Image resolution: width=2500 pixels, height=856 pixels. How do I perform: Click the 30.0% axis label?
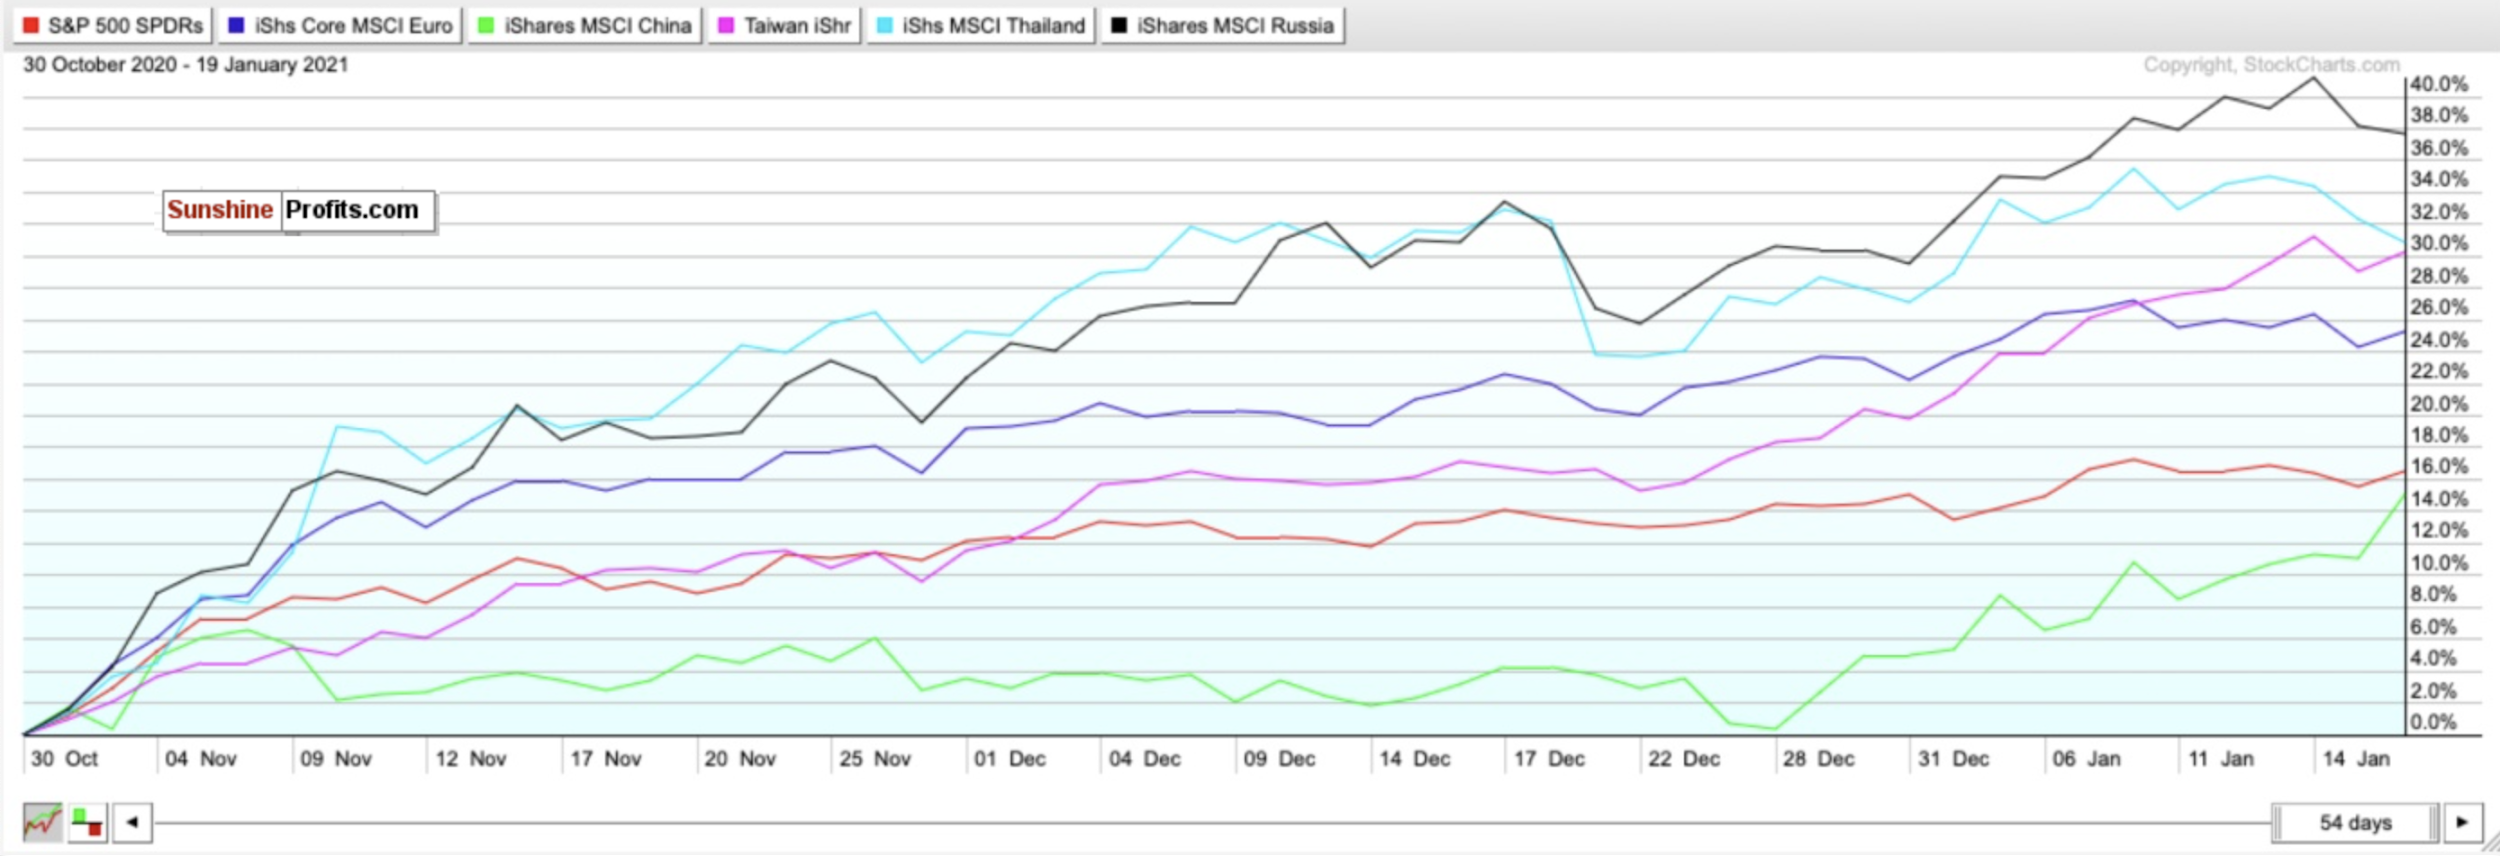coord(2438,243)
